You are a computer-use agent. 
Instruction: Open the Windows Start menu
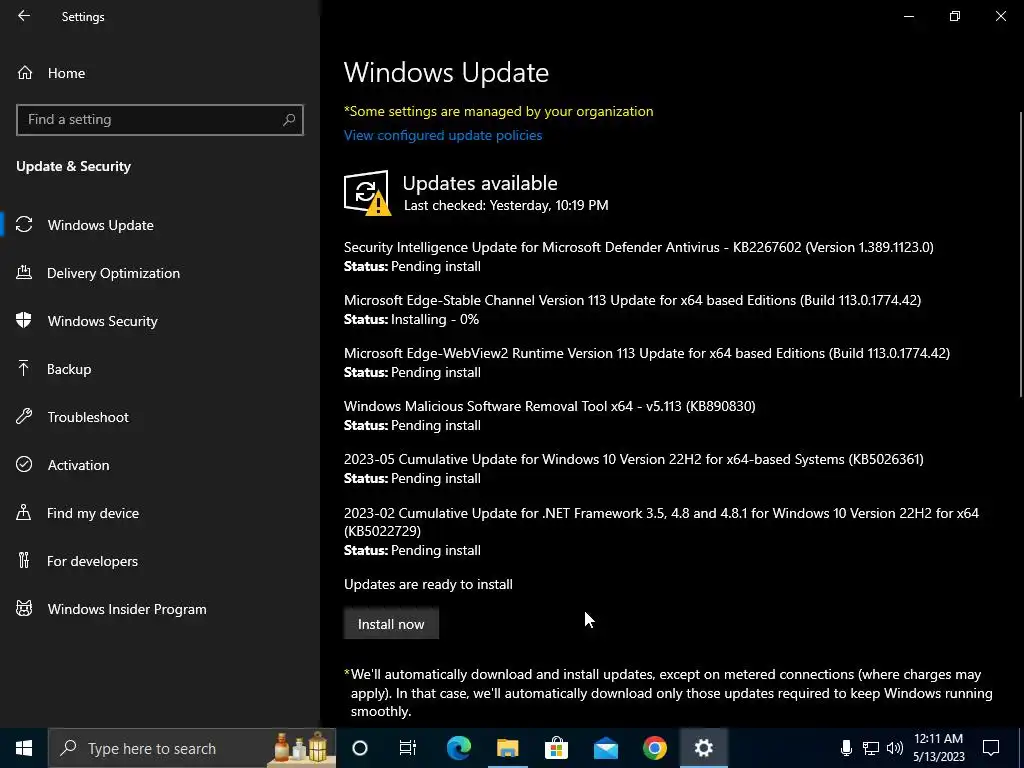24,748
